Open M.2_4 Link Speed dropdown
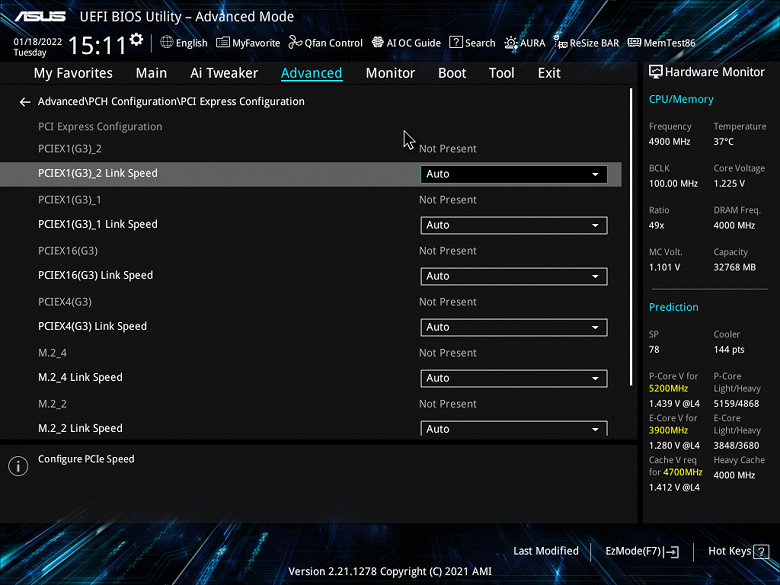This screenshot has width=780, height=585. [514, 378]
